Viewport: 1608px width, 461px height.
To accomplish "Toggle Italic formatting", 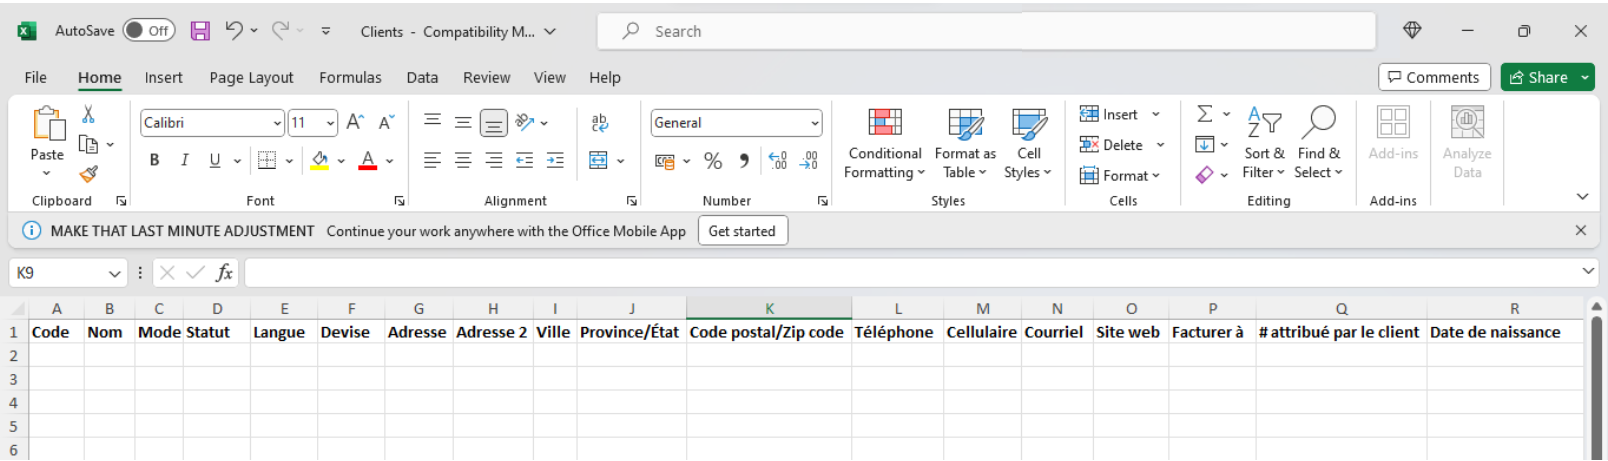I will click(x=184, y=160).
